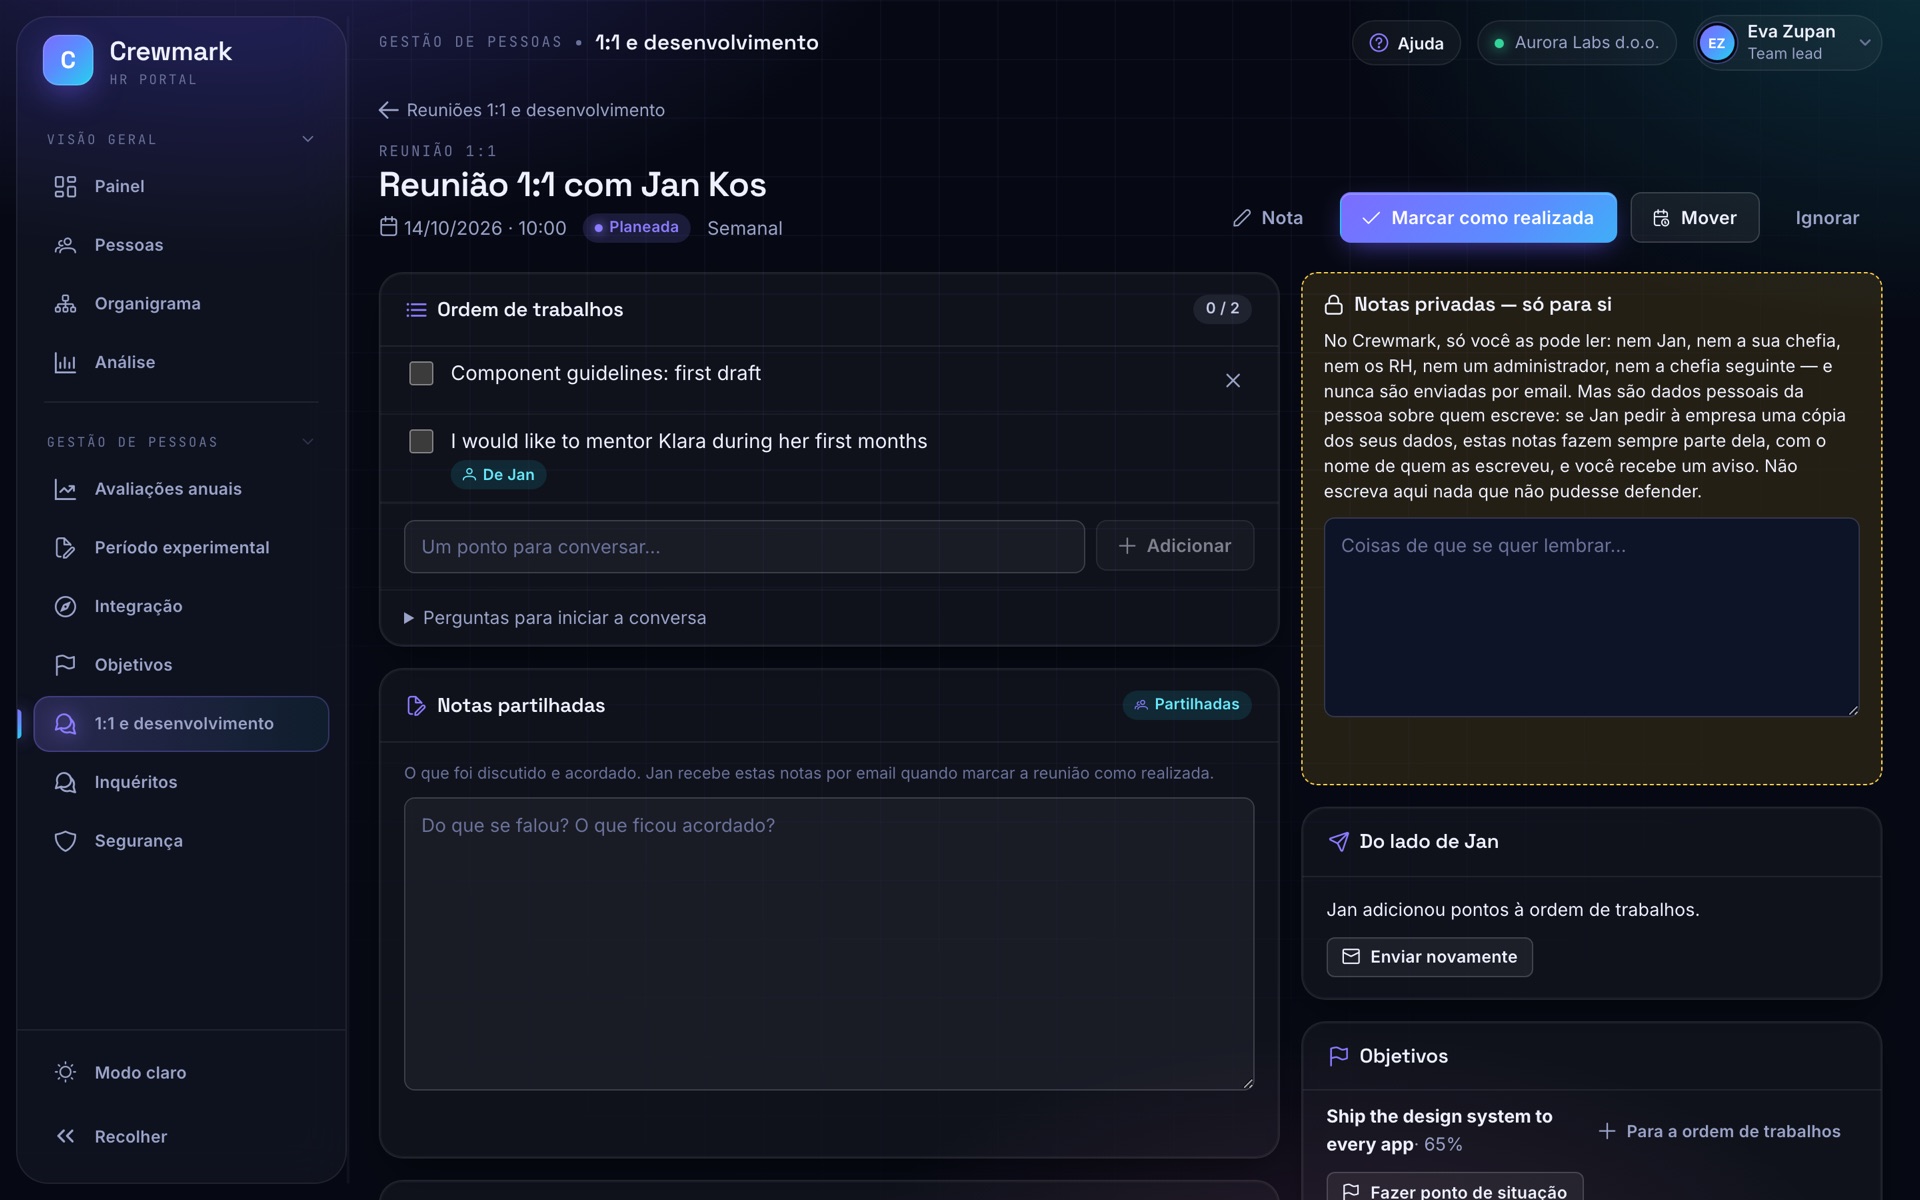Check the Component guidelines: first draft checkbox
The image size is (1920, 1200).
pyautogui.click(x=421, y=373)
